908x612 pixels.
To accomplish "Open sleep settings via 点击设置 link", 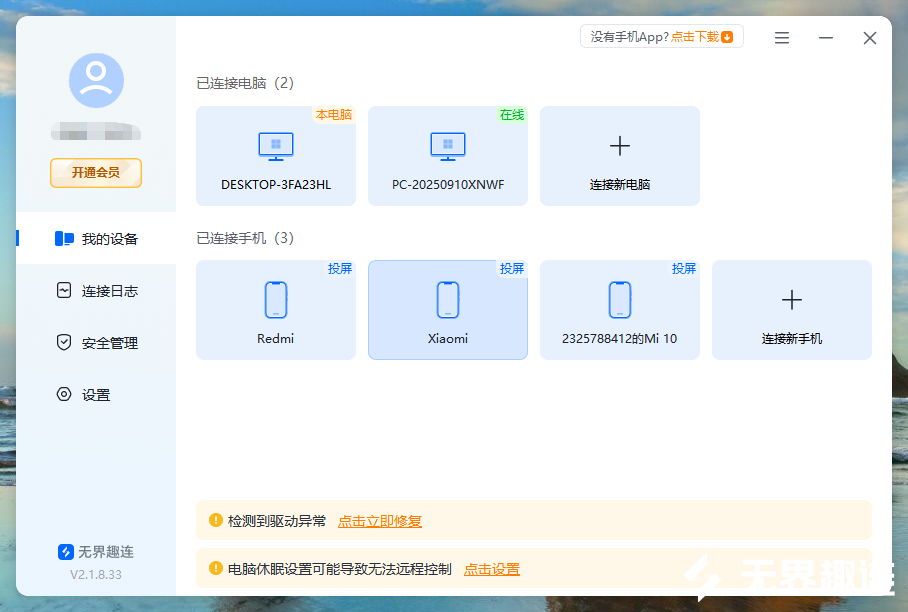I will tap(492, 569).
